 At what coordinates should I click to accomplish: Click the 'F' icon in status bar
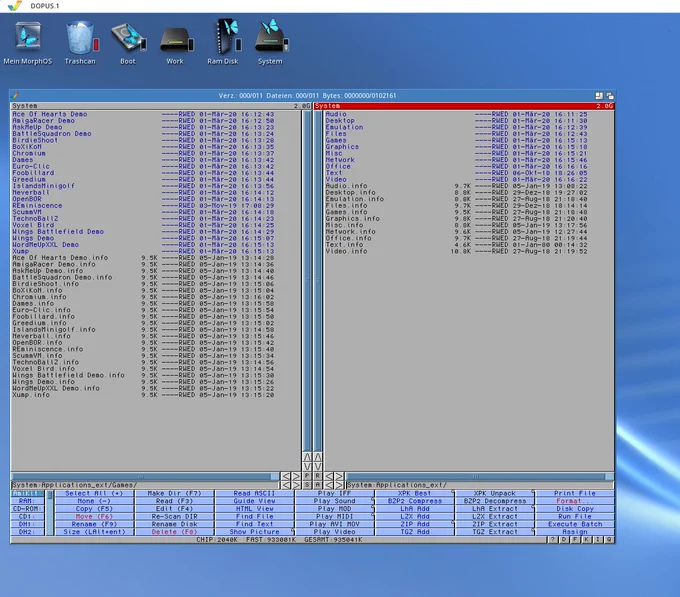coord(575,540)
